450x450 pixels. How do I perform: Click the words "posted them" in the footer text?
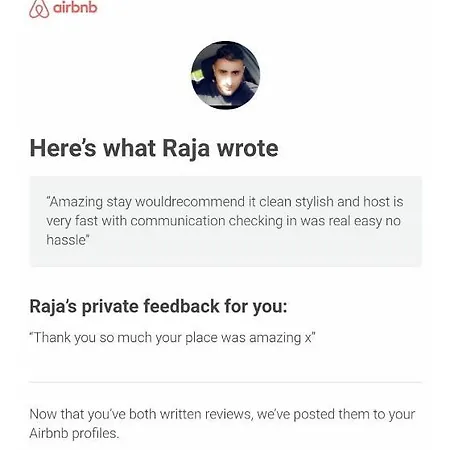(331, 414)
